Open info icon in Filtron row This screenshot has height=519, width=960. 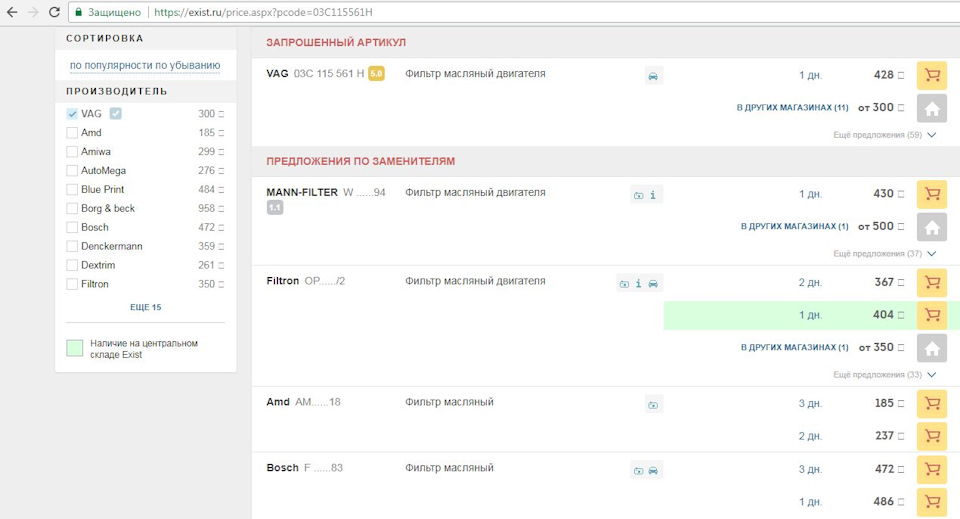point(639,284)
